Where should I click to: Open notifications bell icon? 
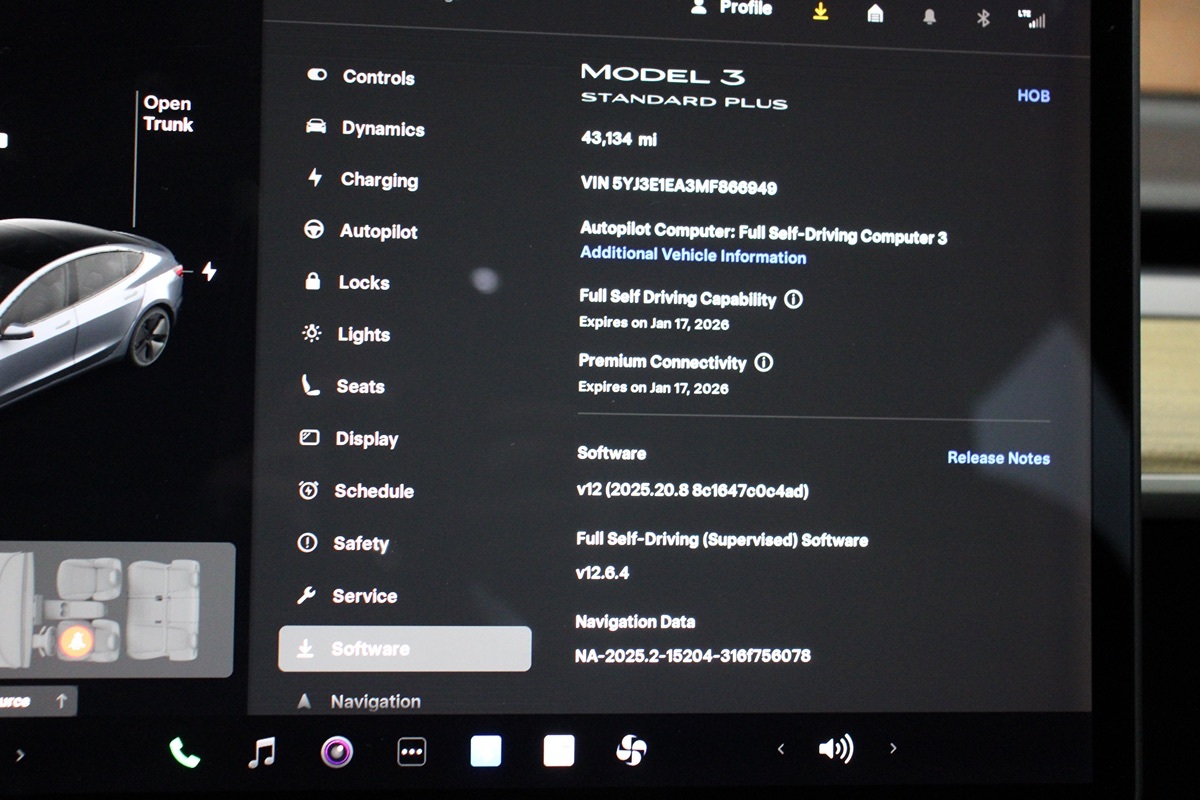(930, 16)
